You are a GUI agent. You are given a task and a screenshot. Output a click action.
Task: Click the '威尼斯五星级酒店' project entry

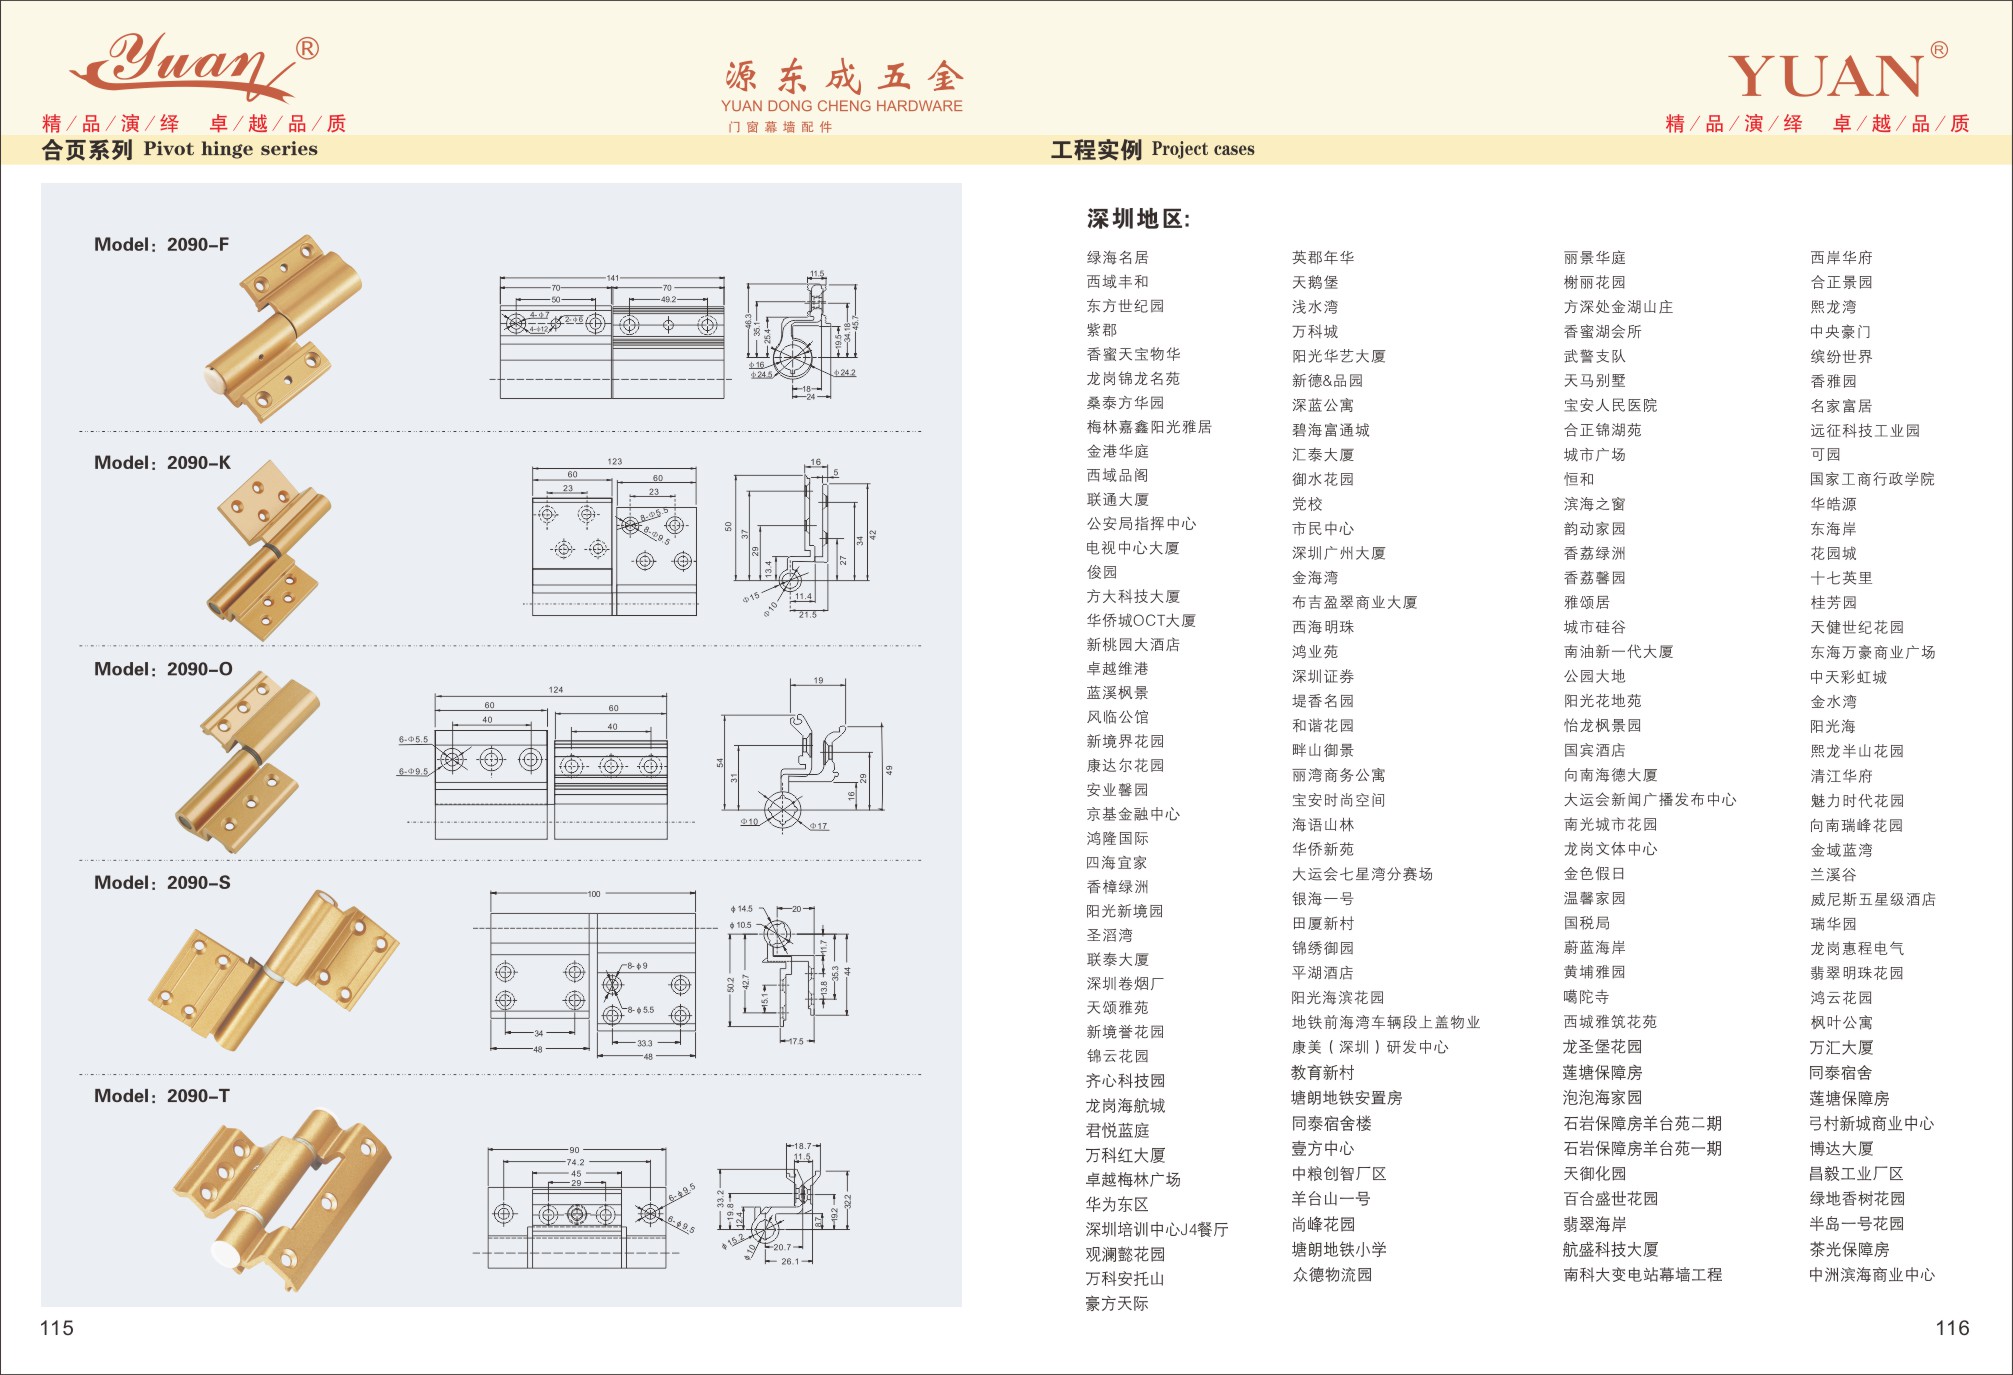[1872, 900]
